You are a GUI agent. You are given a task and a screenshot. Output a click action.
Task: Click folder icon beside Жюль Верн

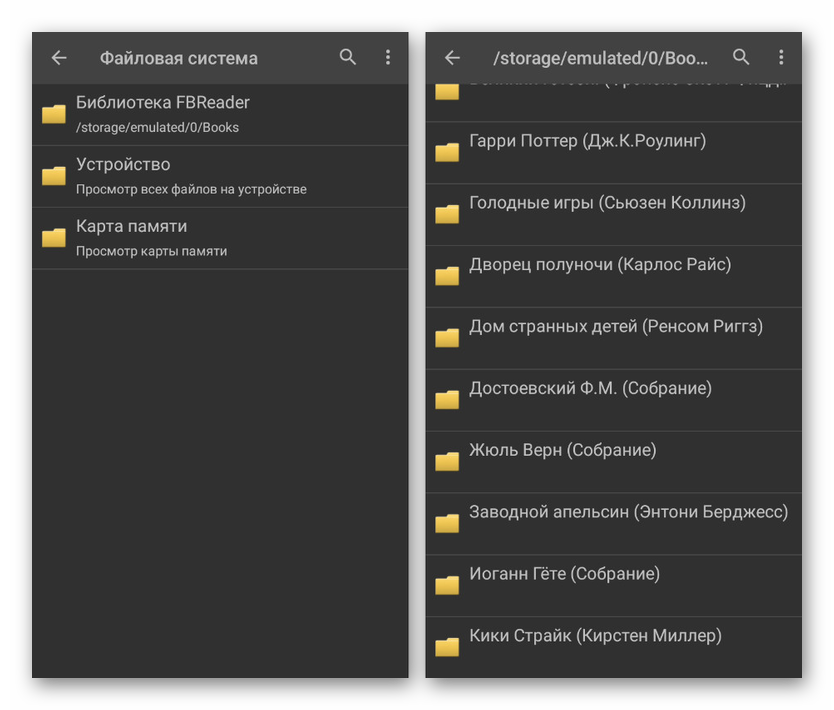[x=447, y=461]
